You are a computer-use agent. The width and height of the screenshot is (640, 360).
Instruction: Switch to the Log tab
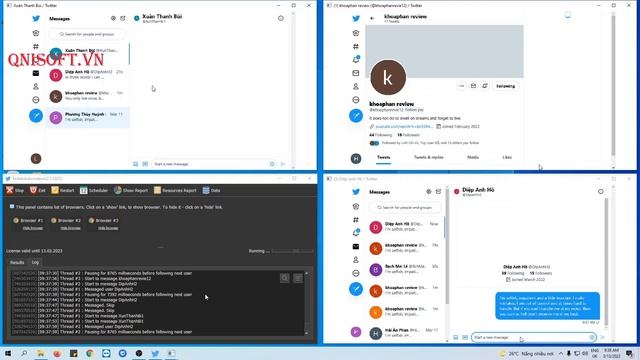(x=35, y=262)
